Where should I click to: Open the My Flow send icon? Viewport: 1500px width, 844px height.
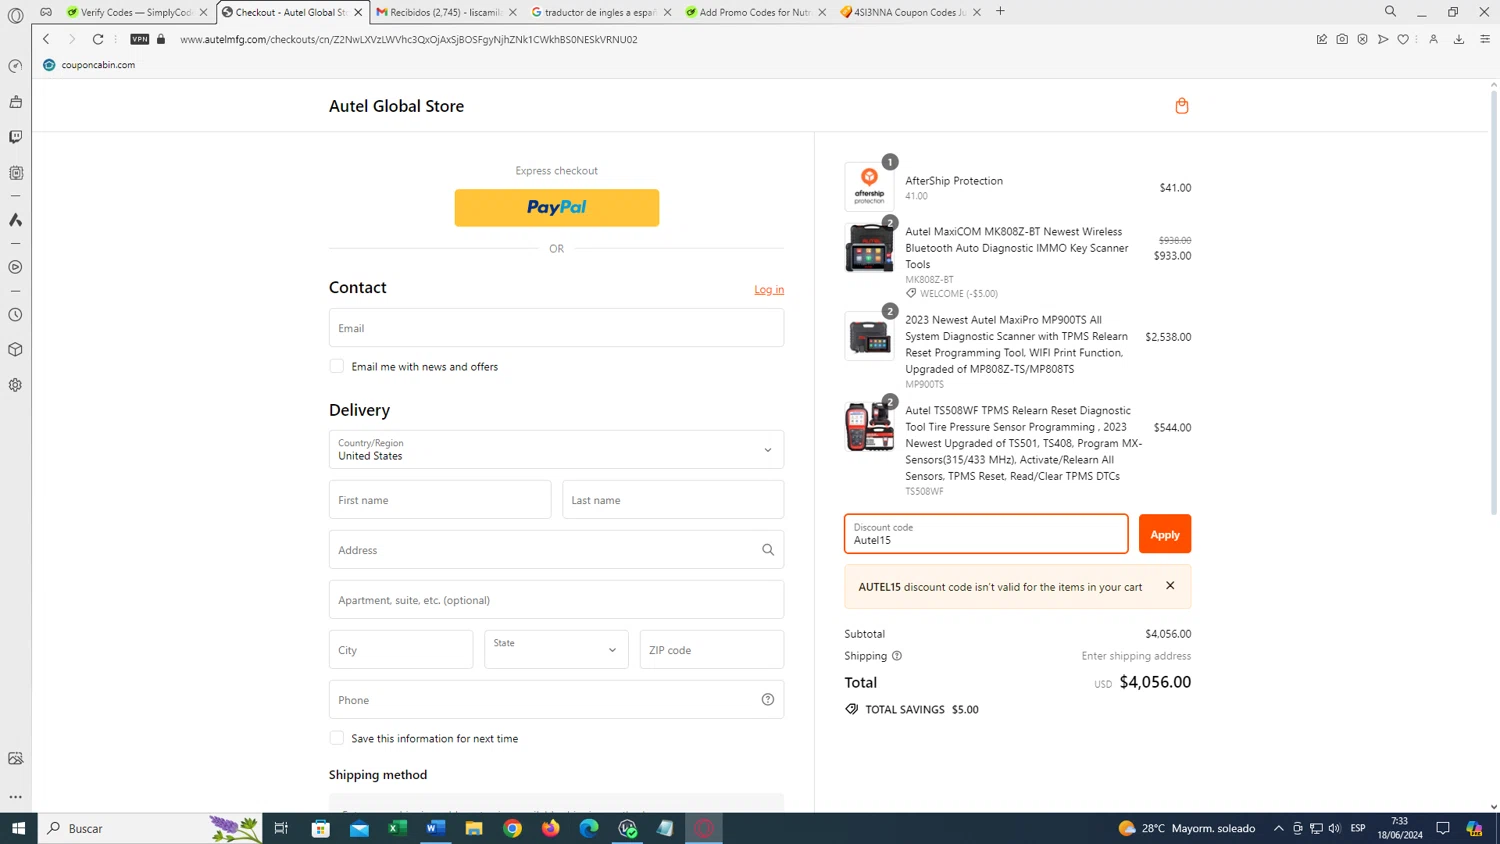(x=1383, y=39)
